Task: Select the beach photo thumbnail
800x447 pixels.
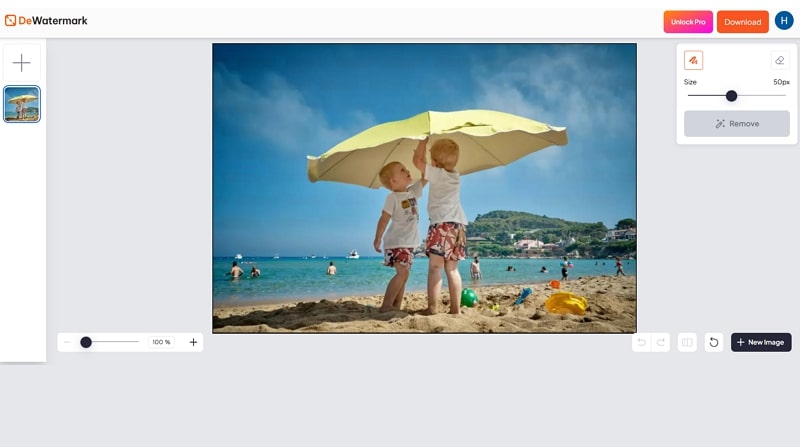Action: pos(22,104)
